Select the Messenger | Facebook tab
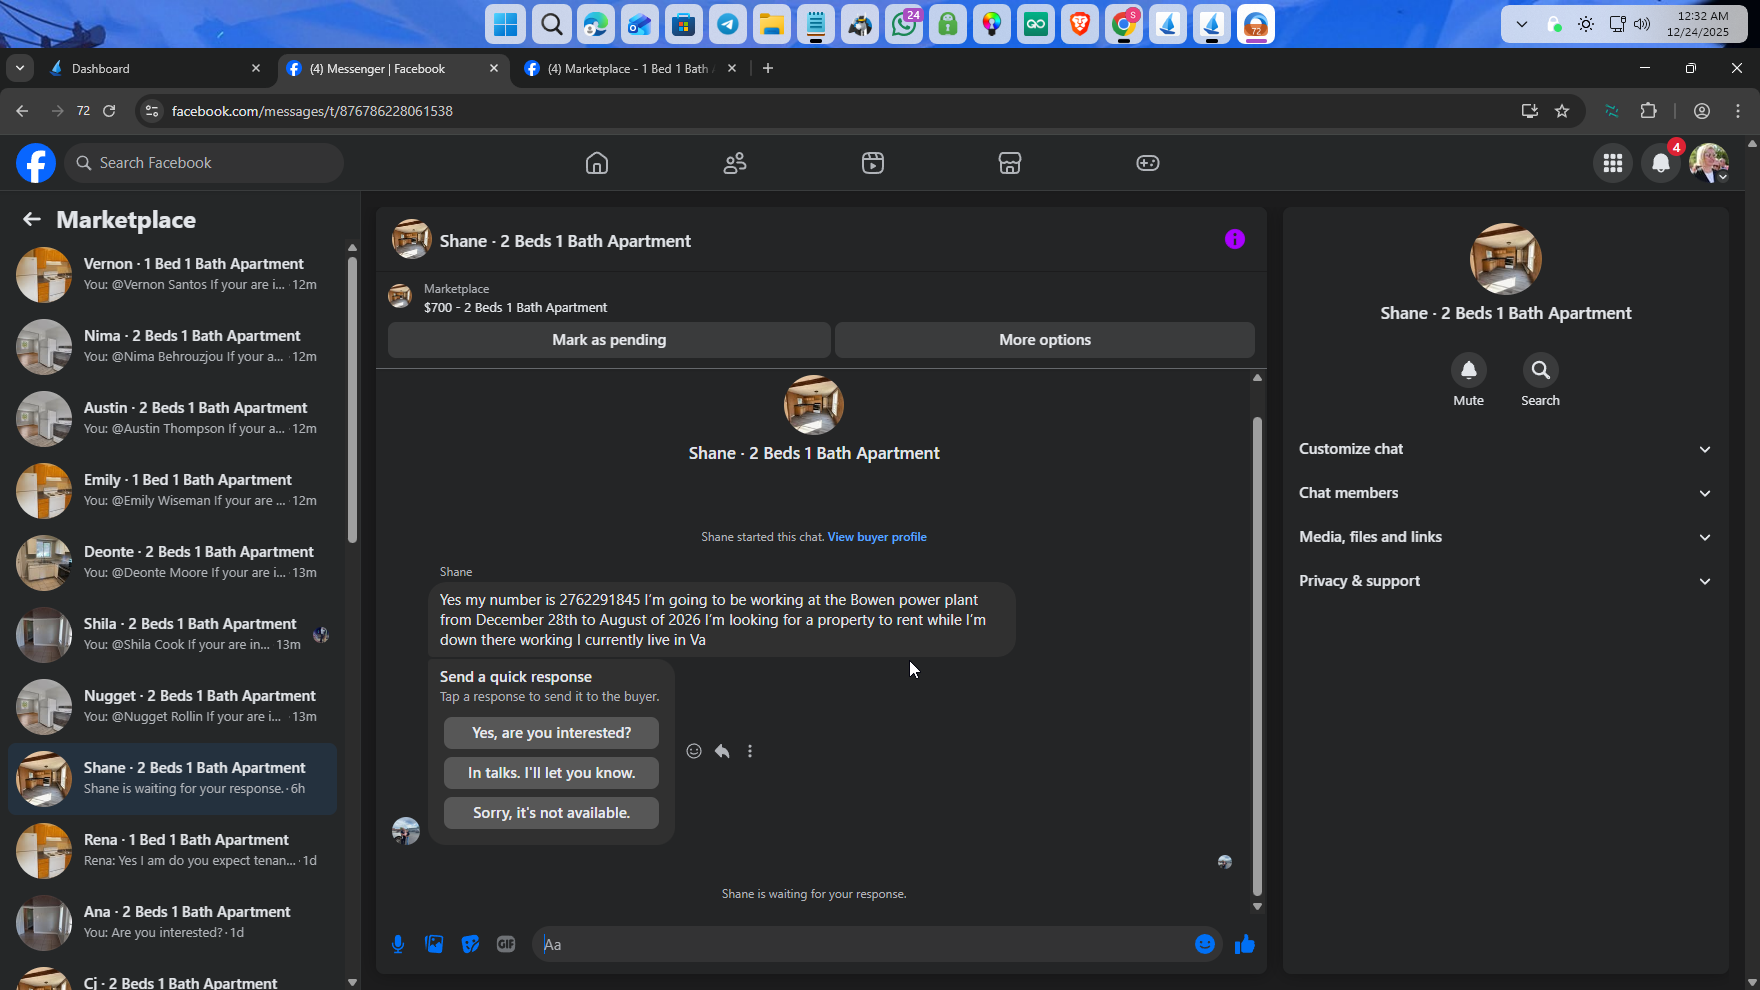 coord(392,69)
